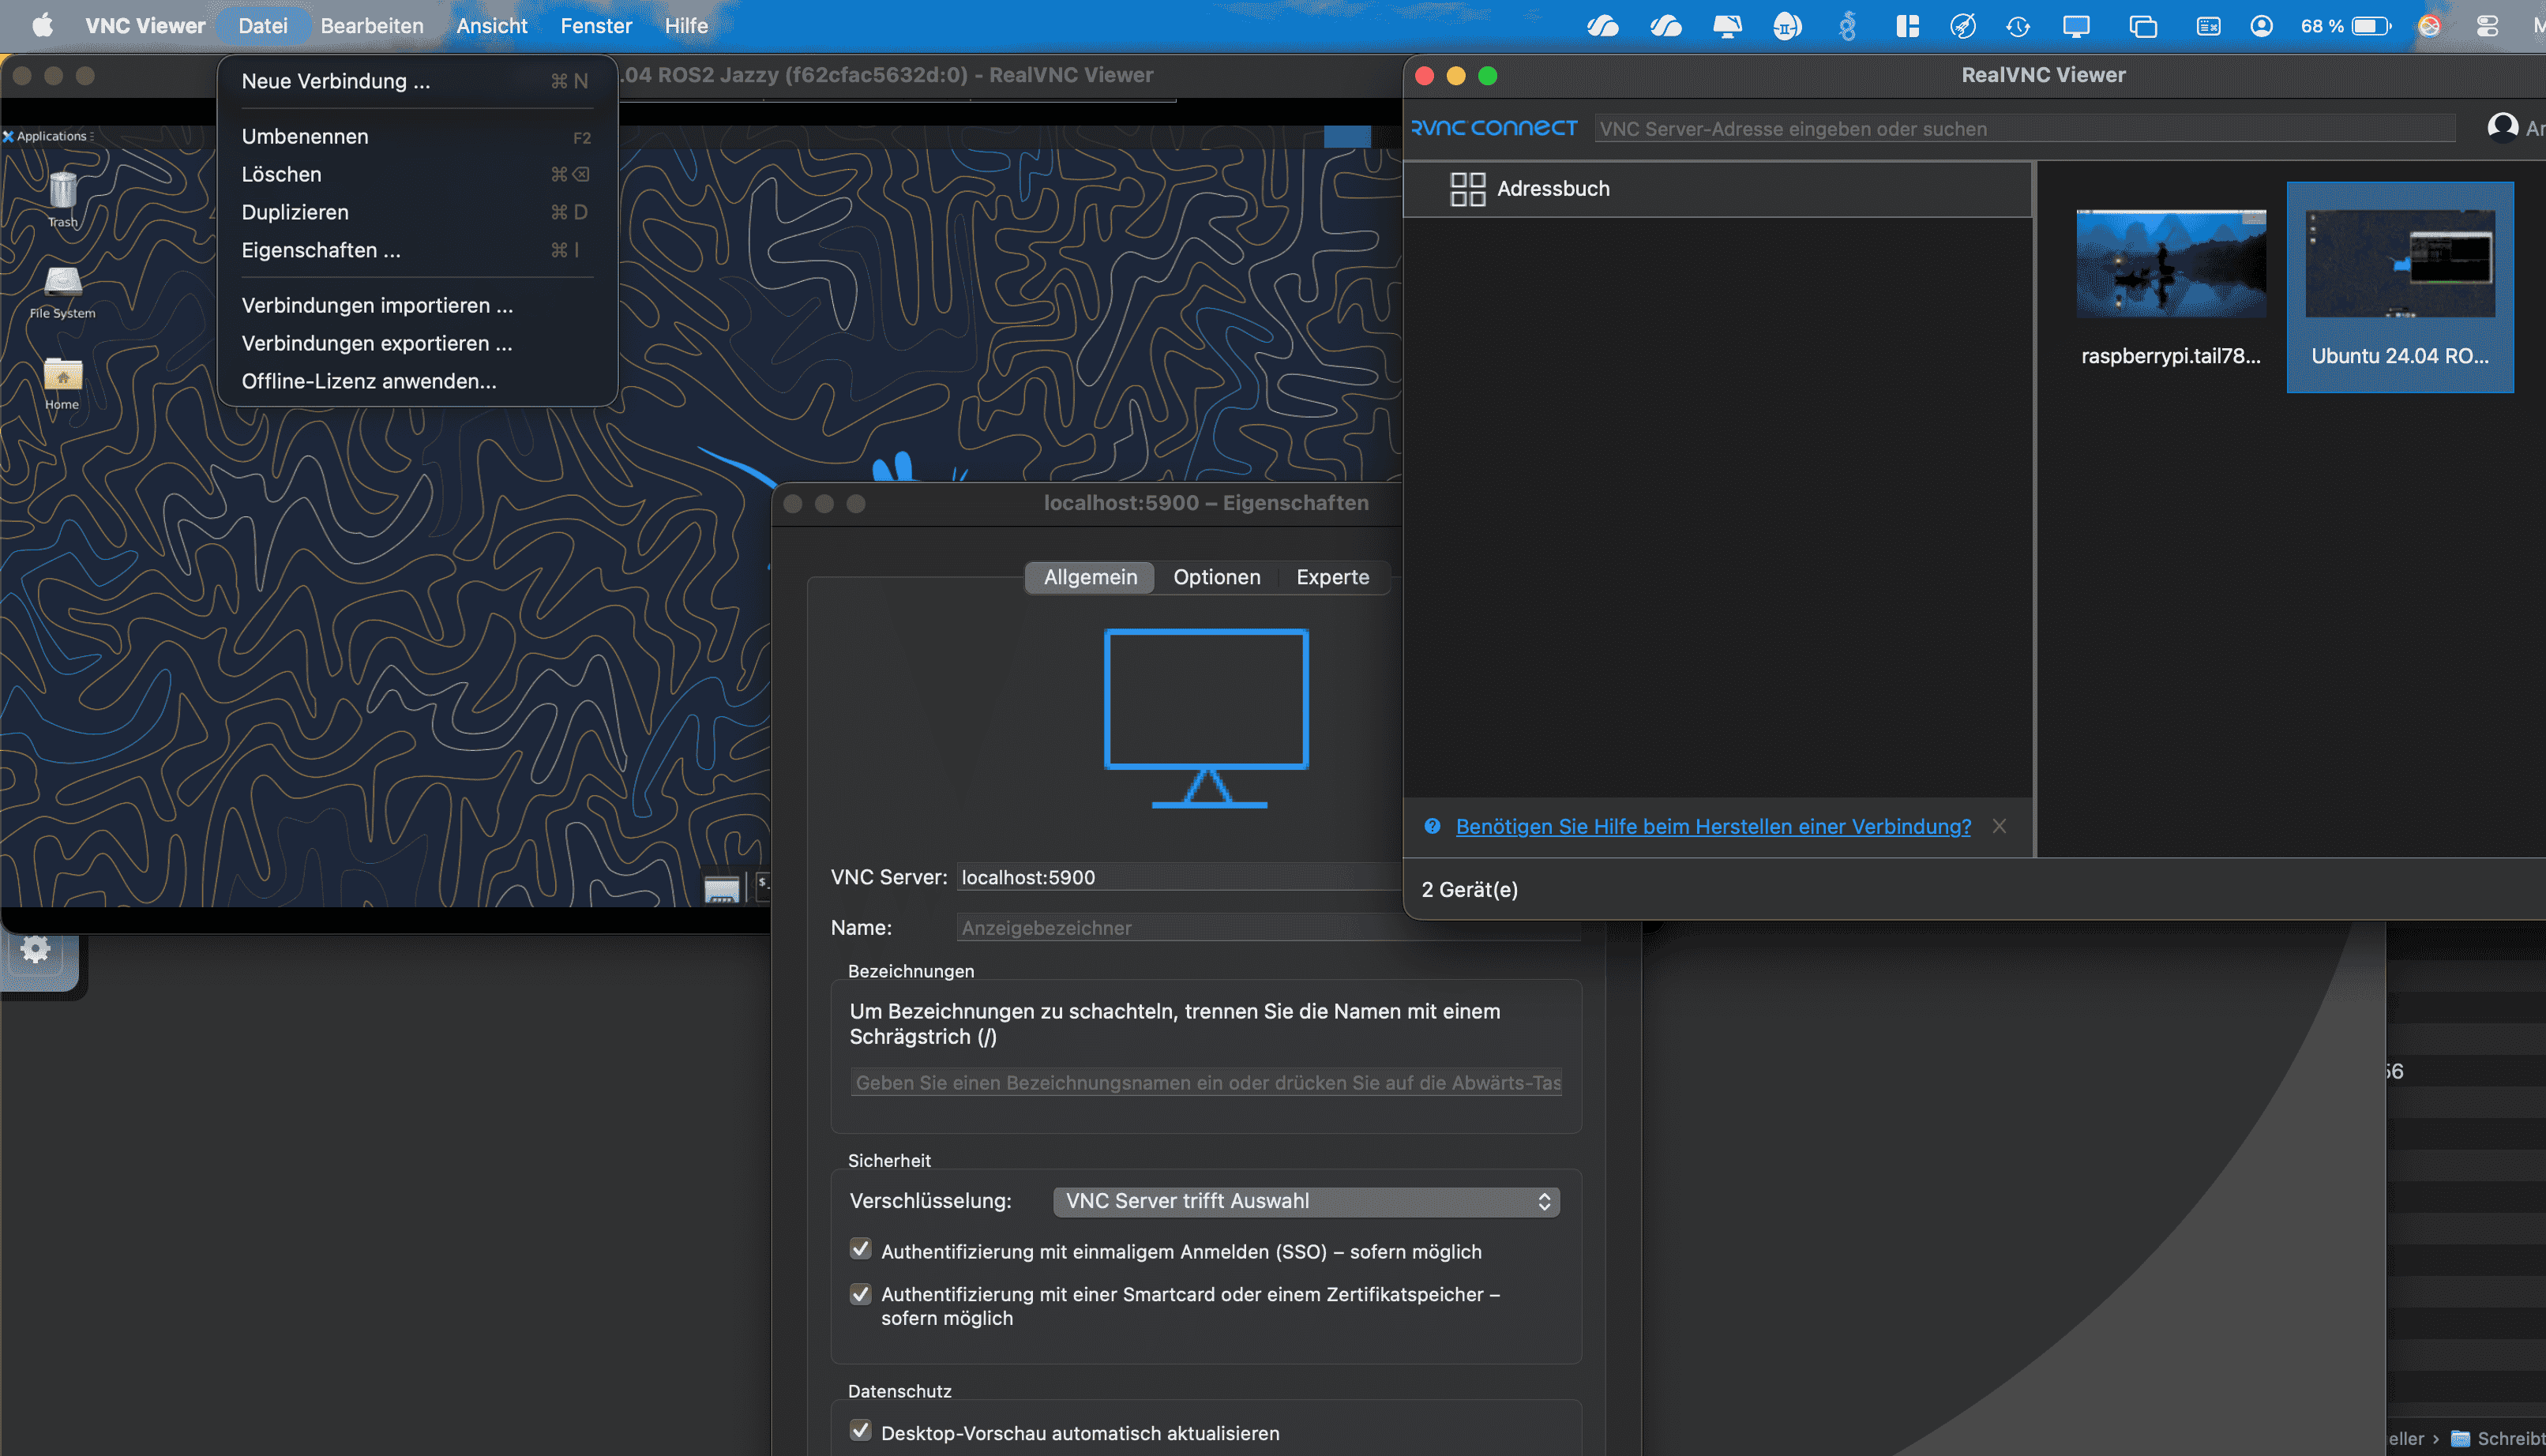Switch to the Experte tab
Screen dimensions: 2546x1456
tap(1332, 577)
